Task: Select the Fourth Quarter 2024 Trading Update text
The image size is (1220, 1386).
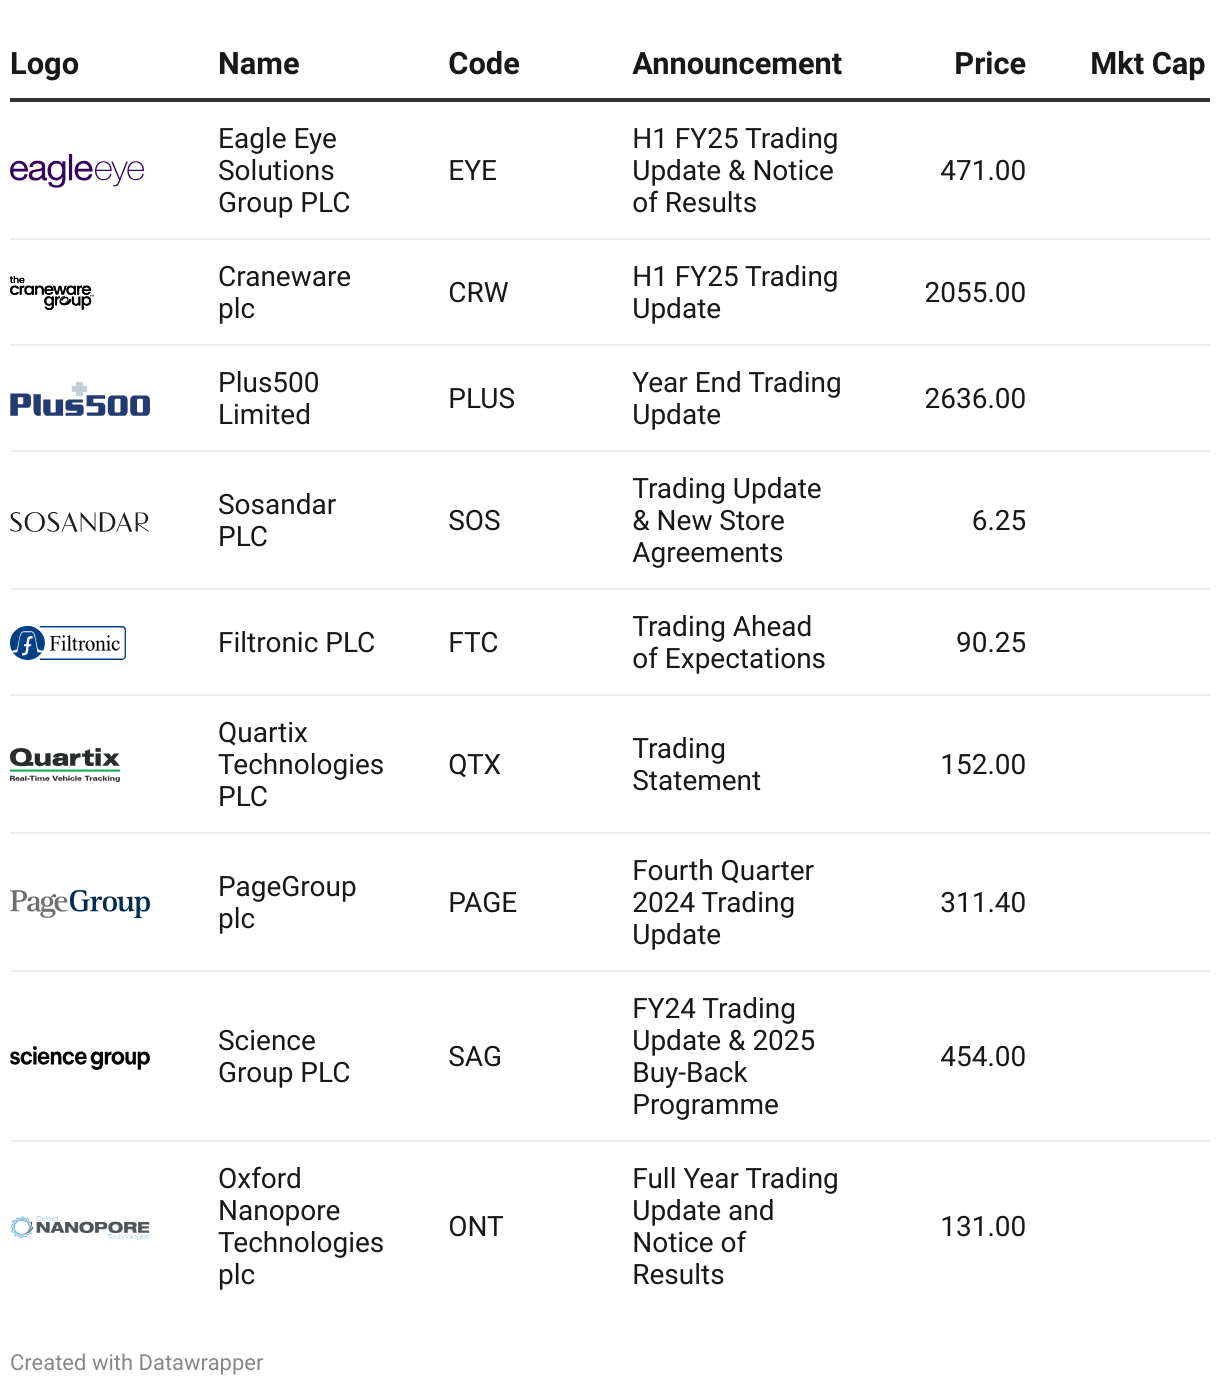Action: pos(723,902)
